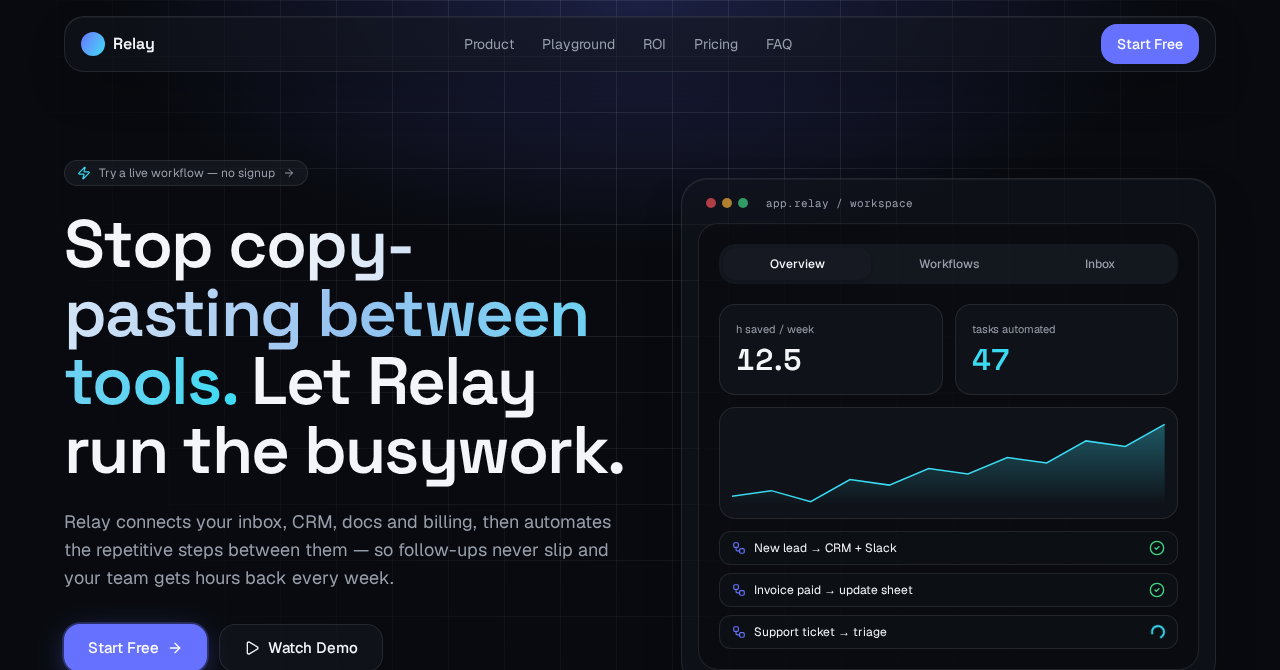Click the green checkmark on Invoice paid row
Image resolution: width=1280 pixels, height=670 pixels.
[x=1157, y=590]
